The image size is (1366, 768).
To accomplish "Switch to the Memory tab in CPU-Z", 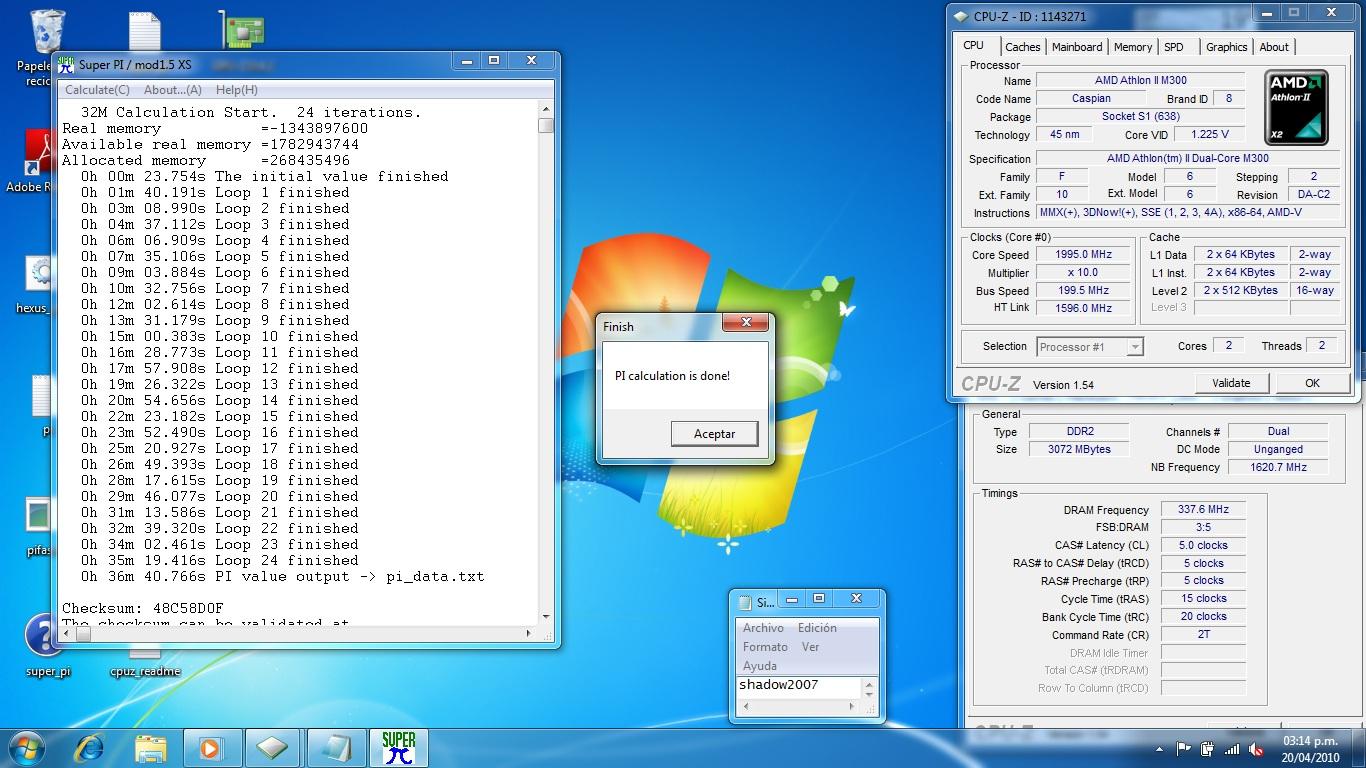I will [1133, 47].
